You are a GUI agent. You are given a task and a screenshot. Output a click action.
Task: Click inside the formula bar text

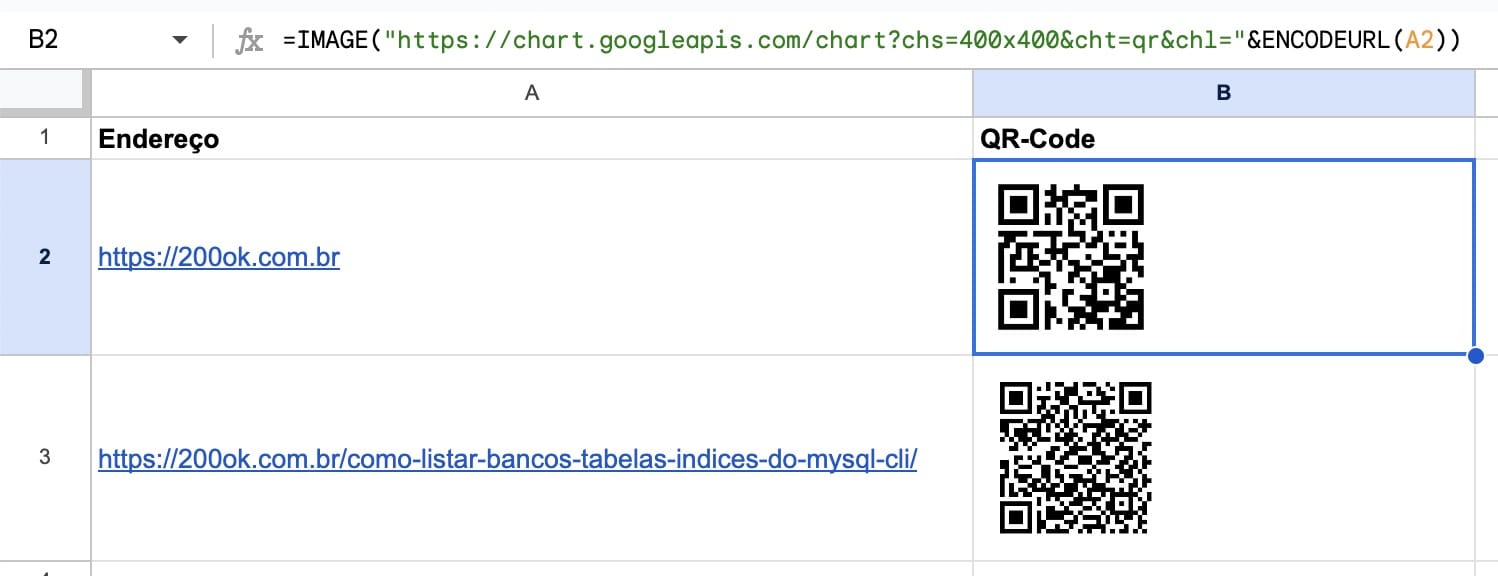(x=873, y=41)
